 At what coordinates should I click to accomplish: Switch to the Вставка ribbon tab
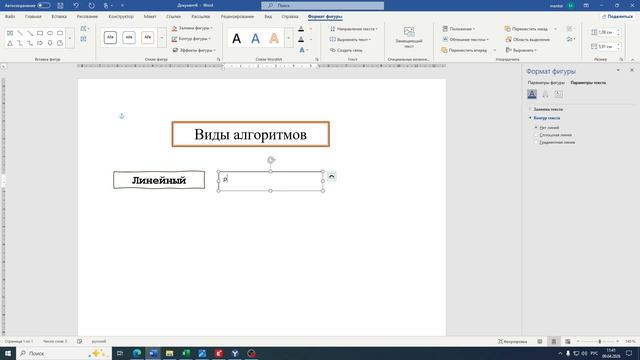[x=59, y=17]
